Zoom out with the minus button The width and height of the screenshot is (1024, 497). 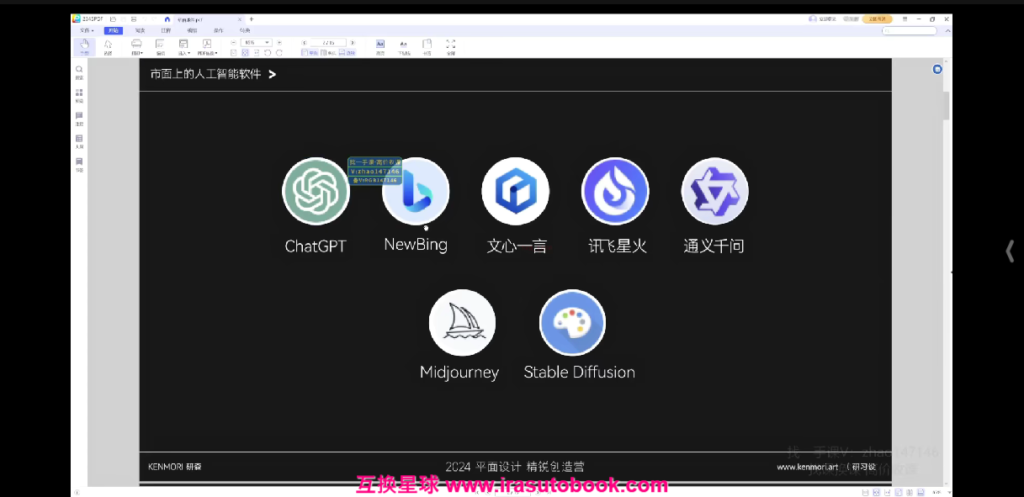[233, 42]
